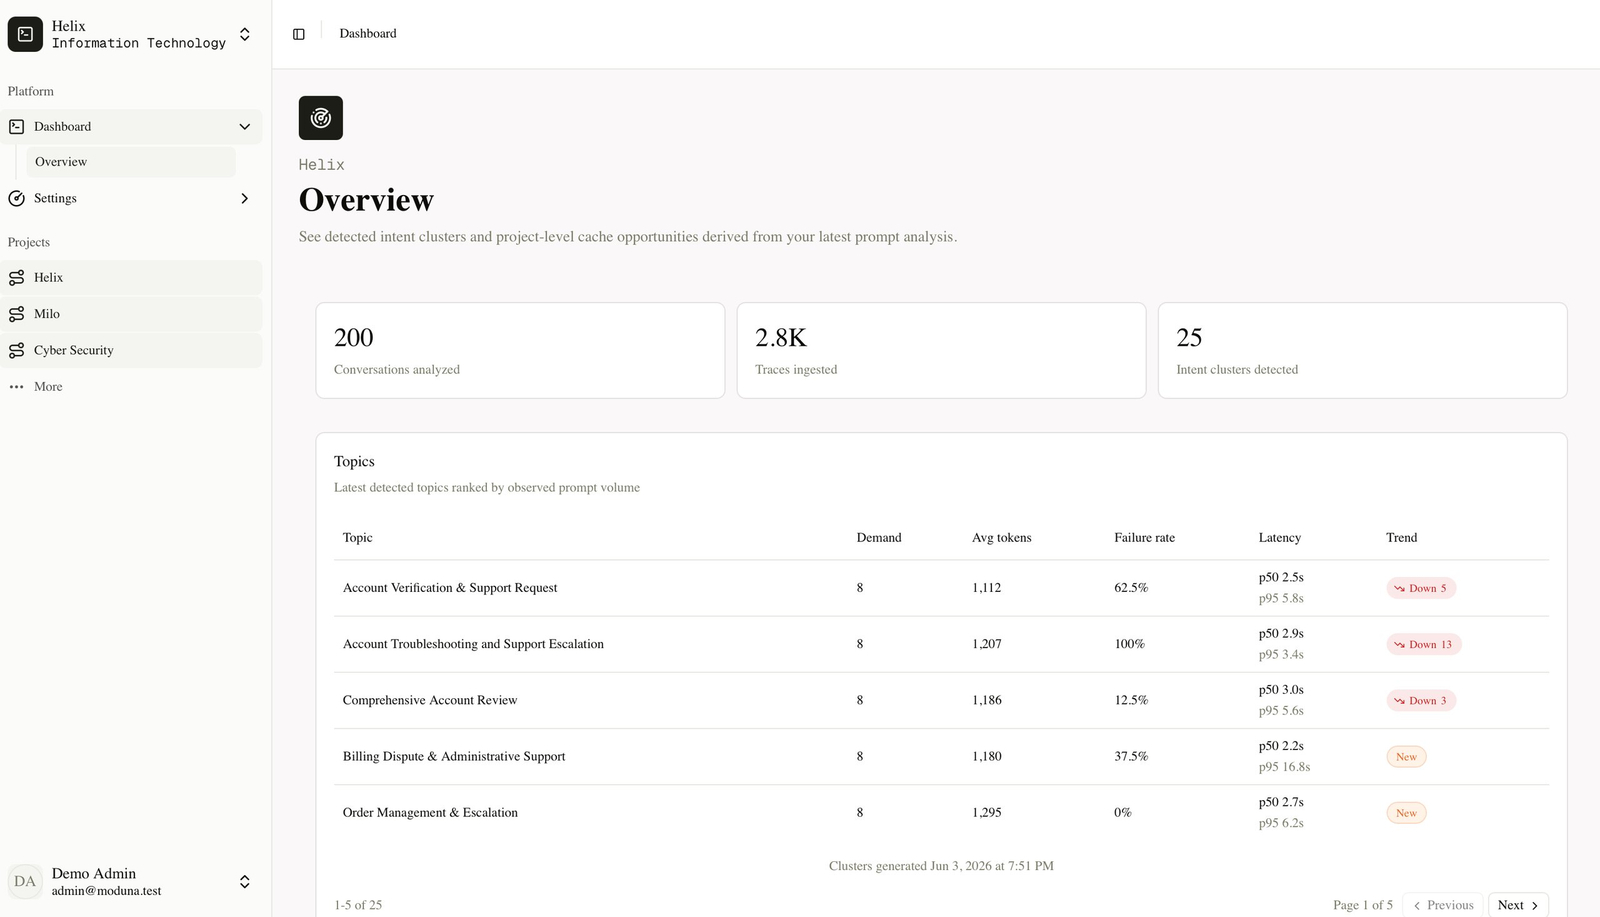Click the admin@moduna.test email

coord(106,891)
